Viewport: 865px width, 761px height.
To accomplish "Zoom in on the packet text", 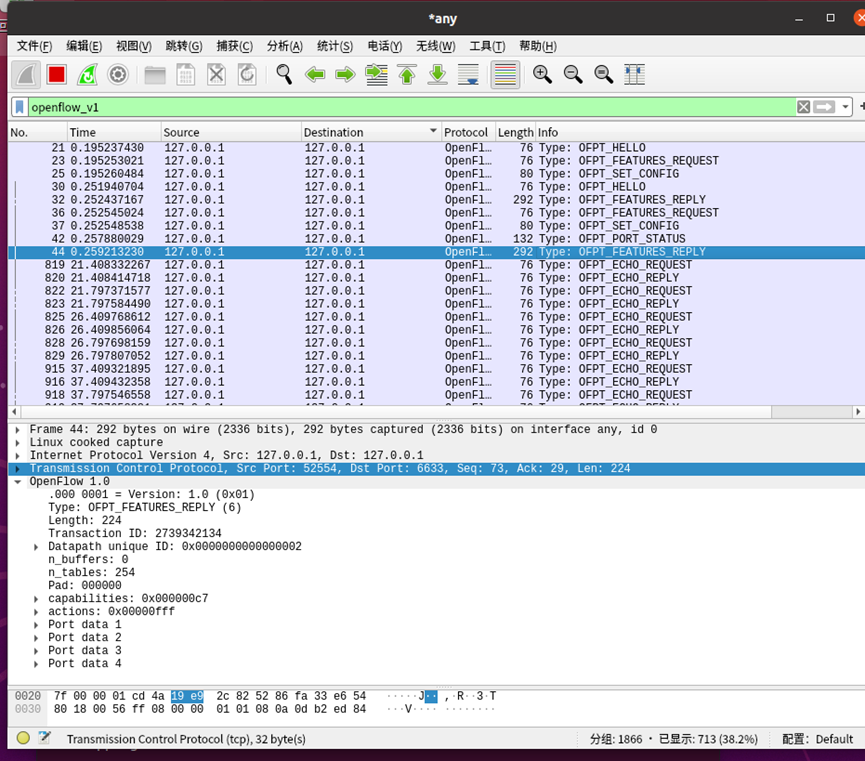I will (x=542, y=74).
